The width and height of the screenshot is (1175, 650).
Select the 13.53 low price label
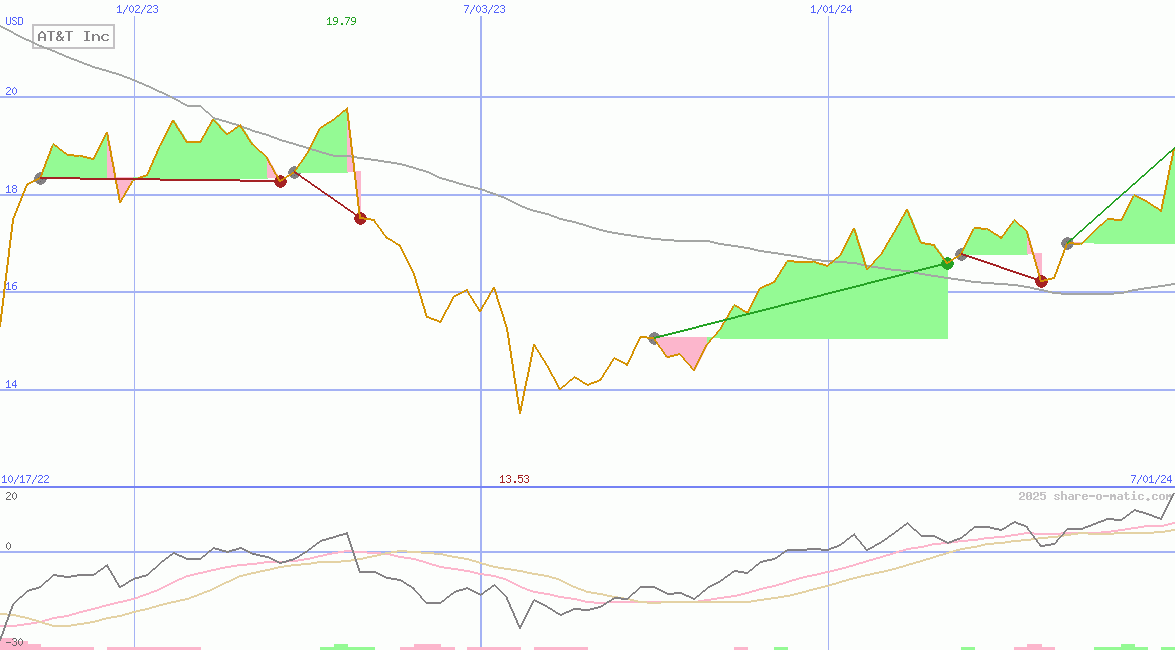[514, 479]
